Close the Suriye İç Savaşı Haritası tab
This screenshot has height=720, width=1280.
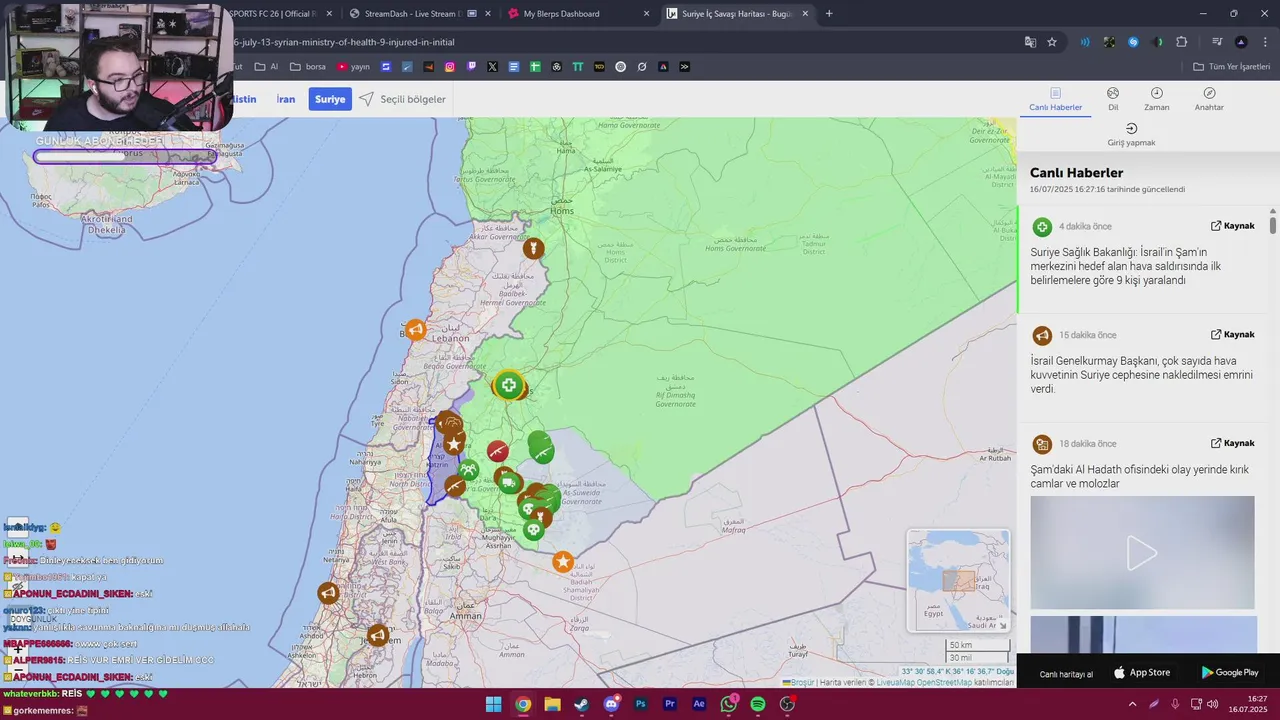tap(804, 14)
